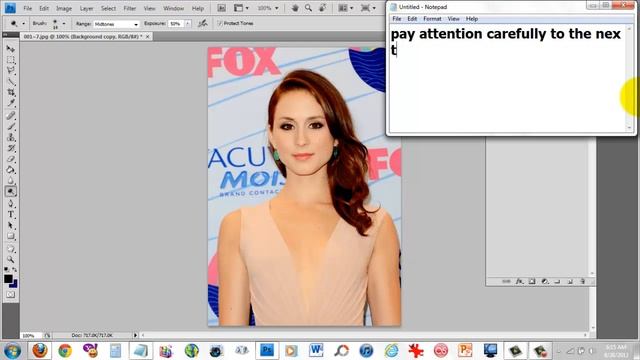
Task: Select the Type tool
Action: 11,215
